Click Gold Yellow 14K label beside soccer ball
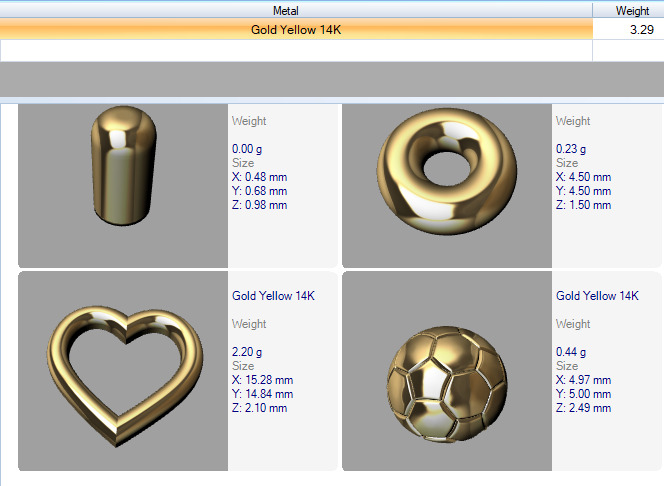Image resolution: width=664 pixels, height=486 pixels. pyautogui.click(x=597, y=295)
